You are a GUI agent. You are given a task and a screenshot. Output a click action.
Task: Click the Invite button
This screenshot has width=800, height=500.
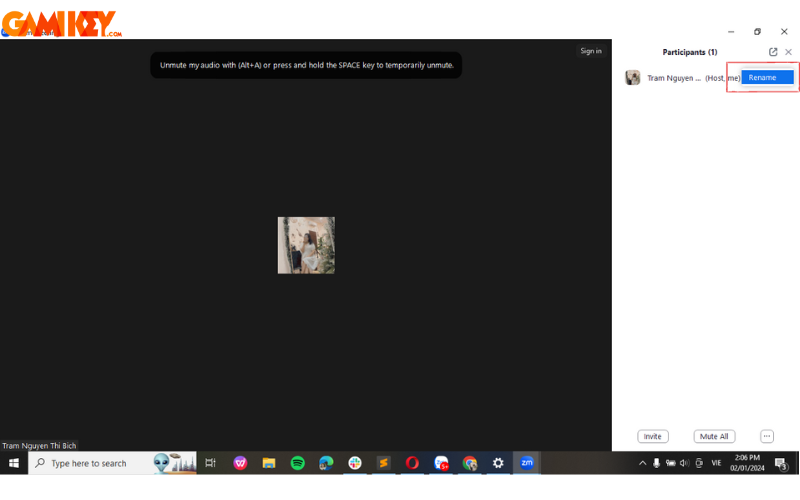(x=652, y=437)
